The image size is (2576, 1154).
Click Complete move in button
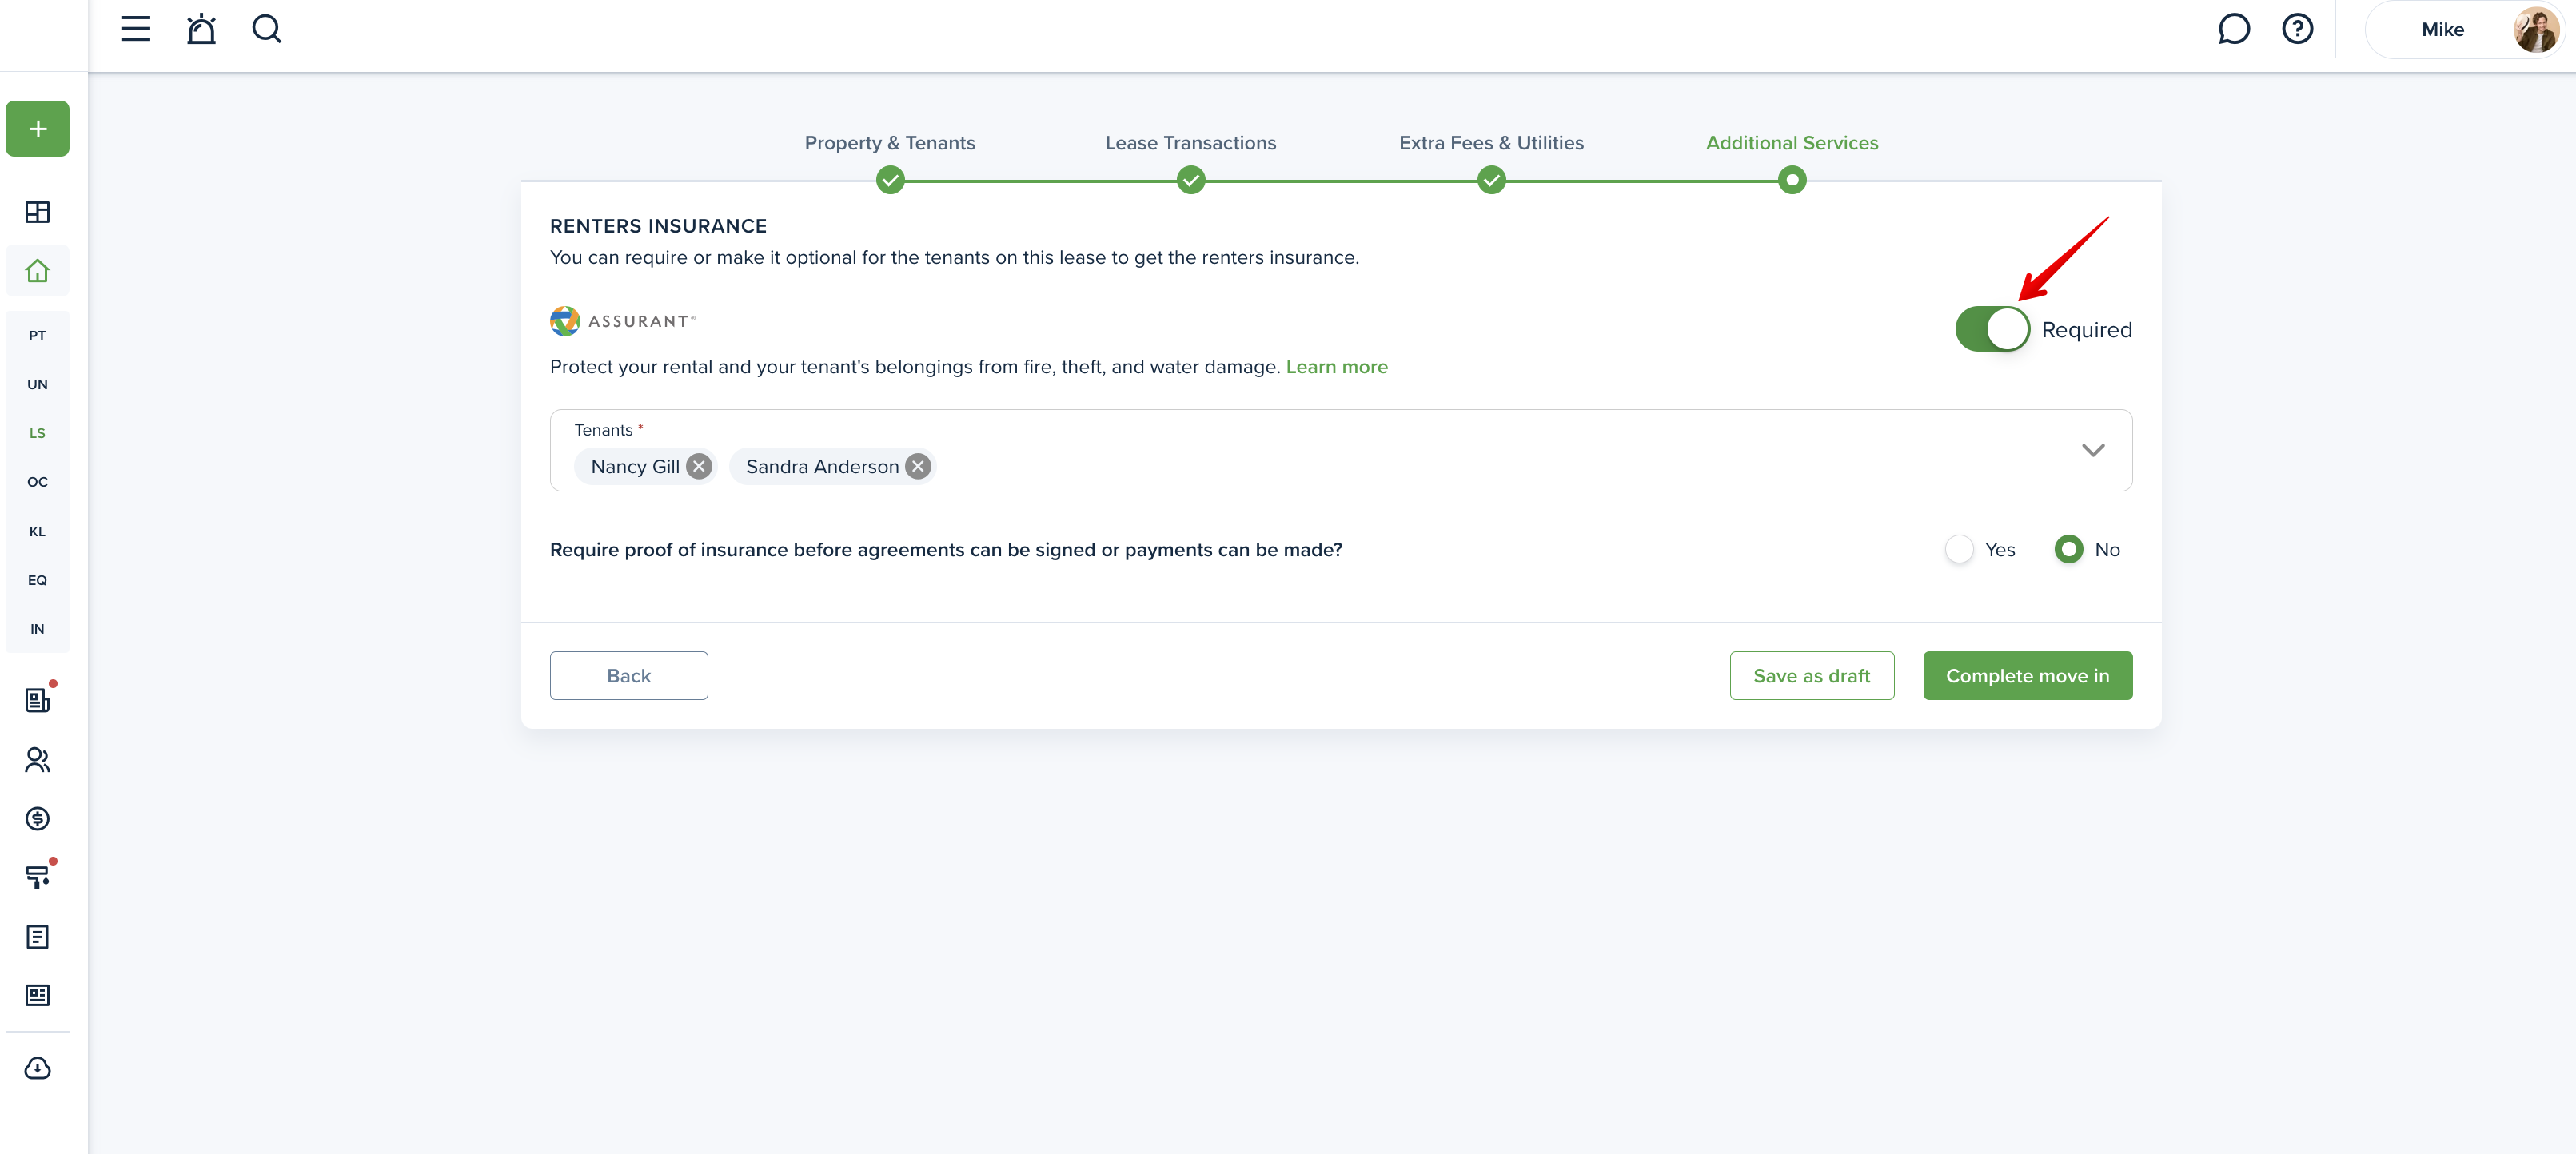point(2027,676)
